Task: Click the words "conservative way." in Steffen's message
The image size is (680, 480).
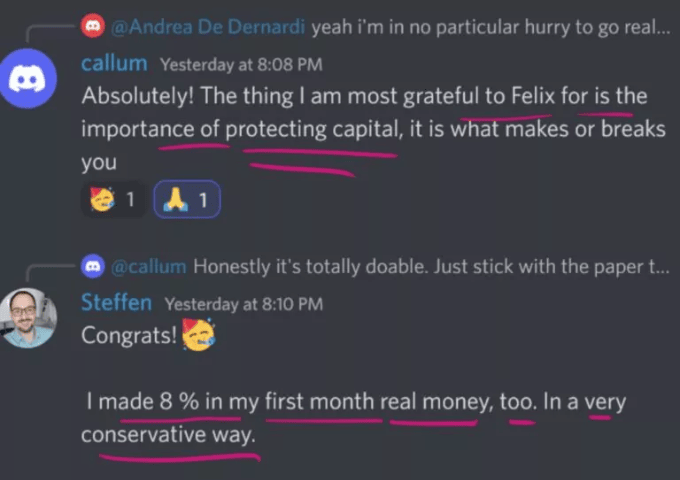Action: point(168,436)
